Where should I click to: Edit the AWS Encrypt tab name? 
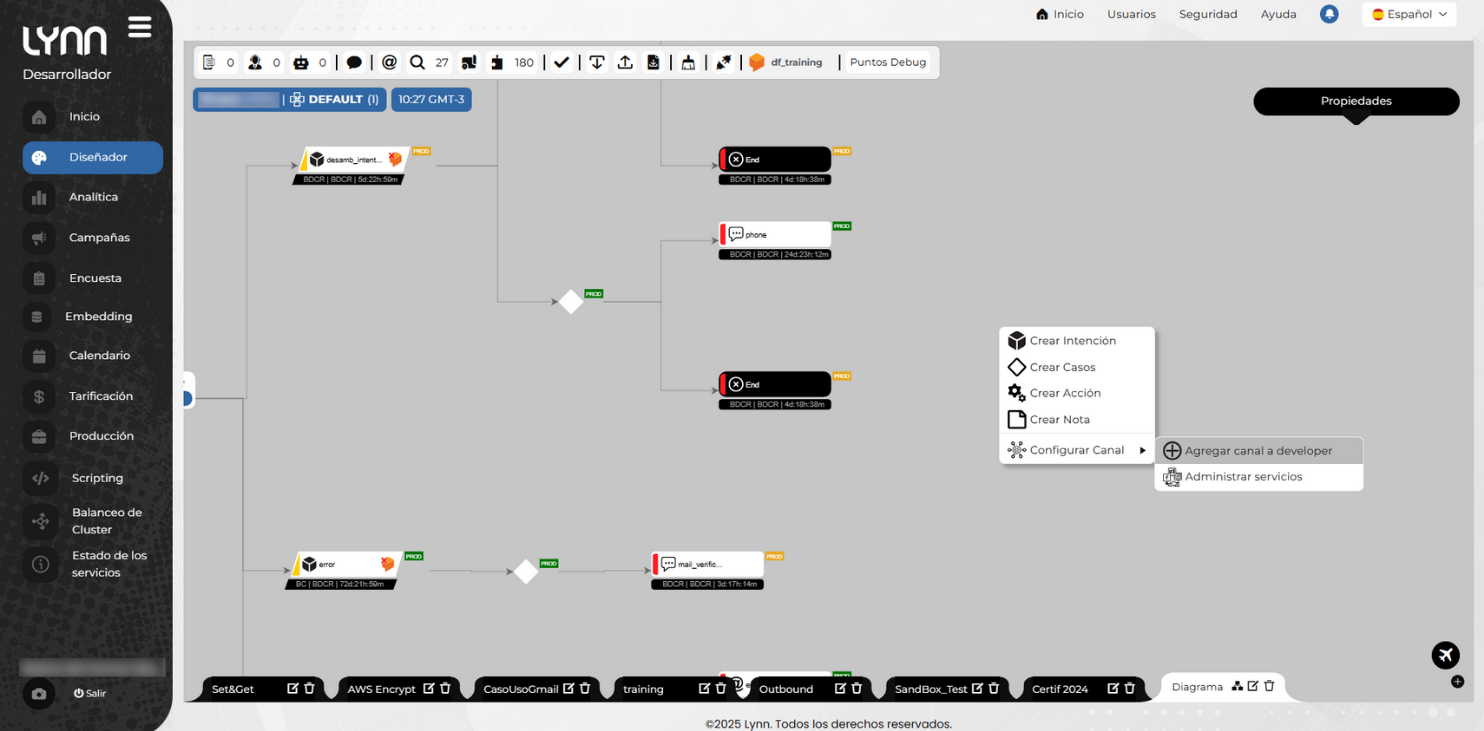point(429,688)
